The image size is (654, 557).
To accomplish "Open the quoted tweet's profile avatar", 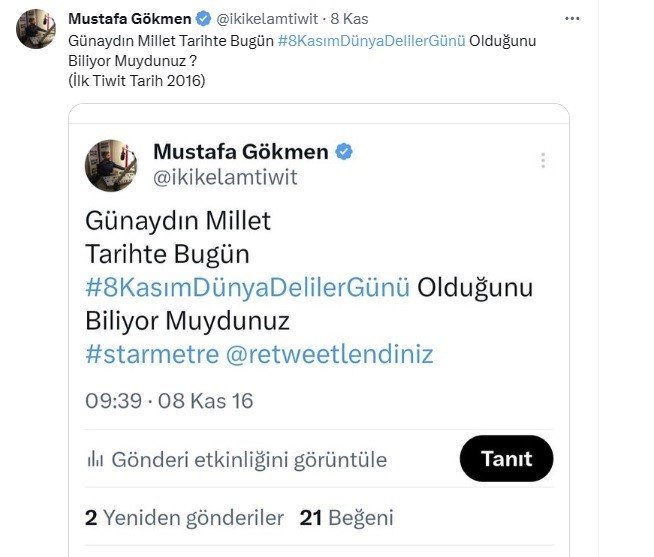I will coord(111,165).
